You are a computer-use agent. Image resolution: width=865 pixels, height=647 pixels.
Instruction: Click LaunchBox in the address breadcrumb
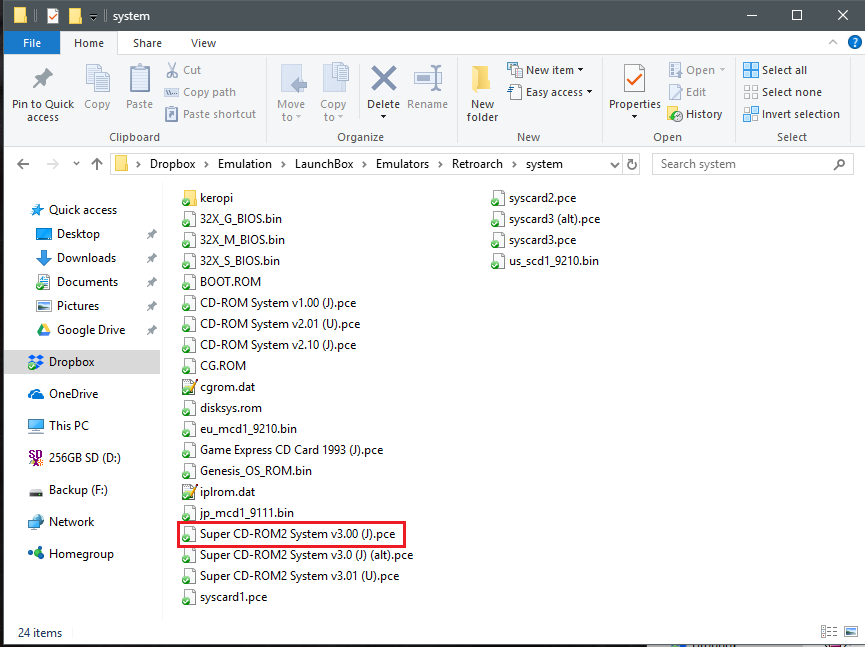(x=324, y=164)
